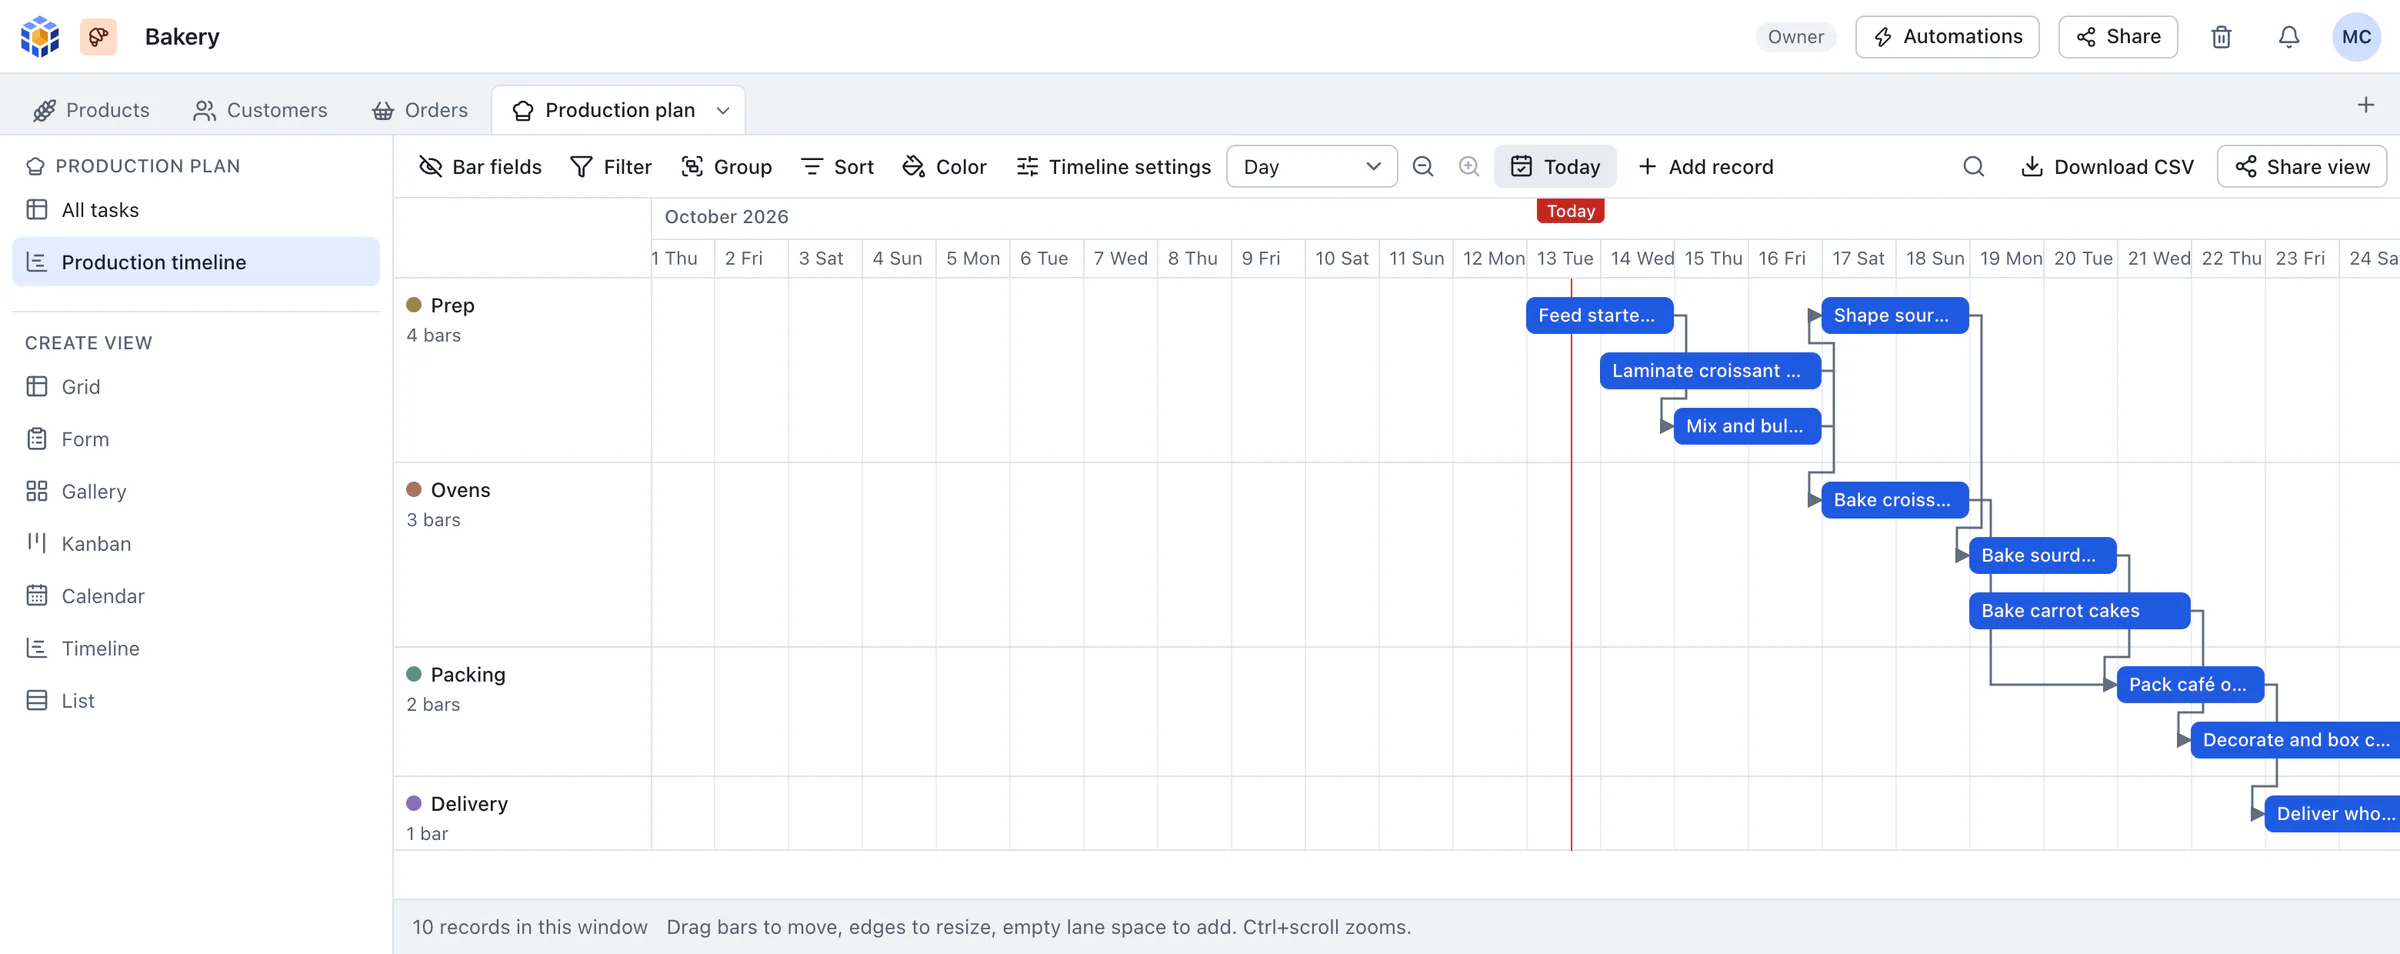Click the plus icon to add table
The width and height of the screenshot is (2400, 954).
(x=2366, y=105)
